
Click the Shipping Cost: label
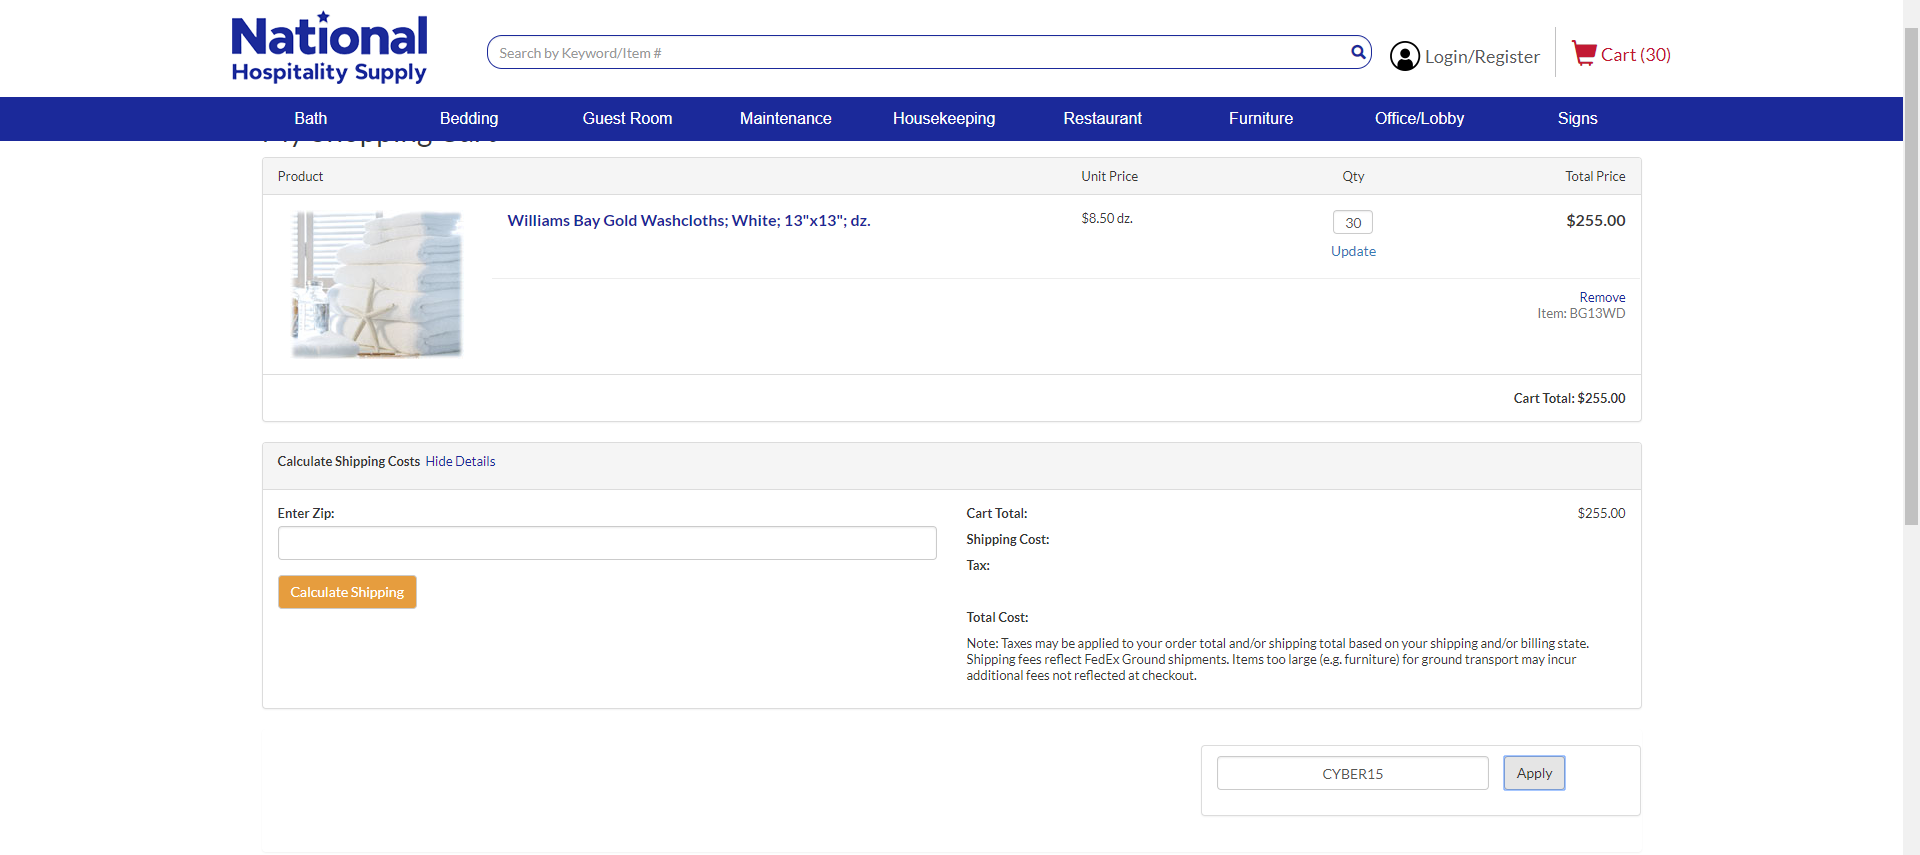[1008, 539]
